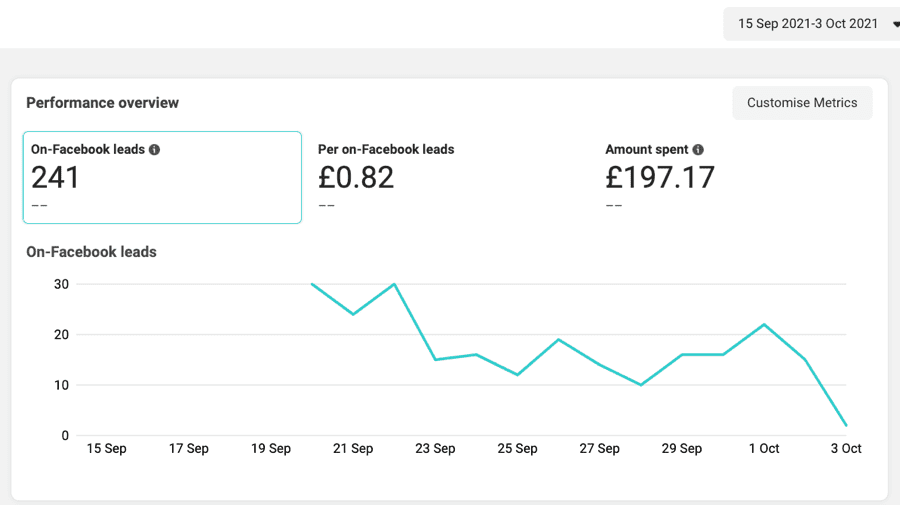Screen dimensions: 900x505
Task: Click the chart peak at 22 Sep
Action: (394, 284)
